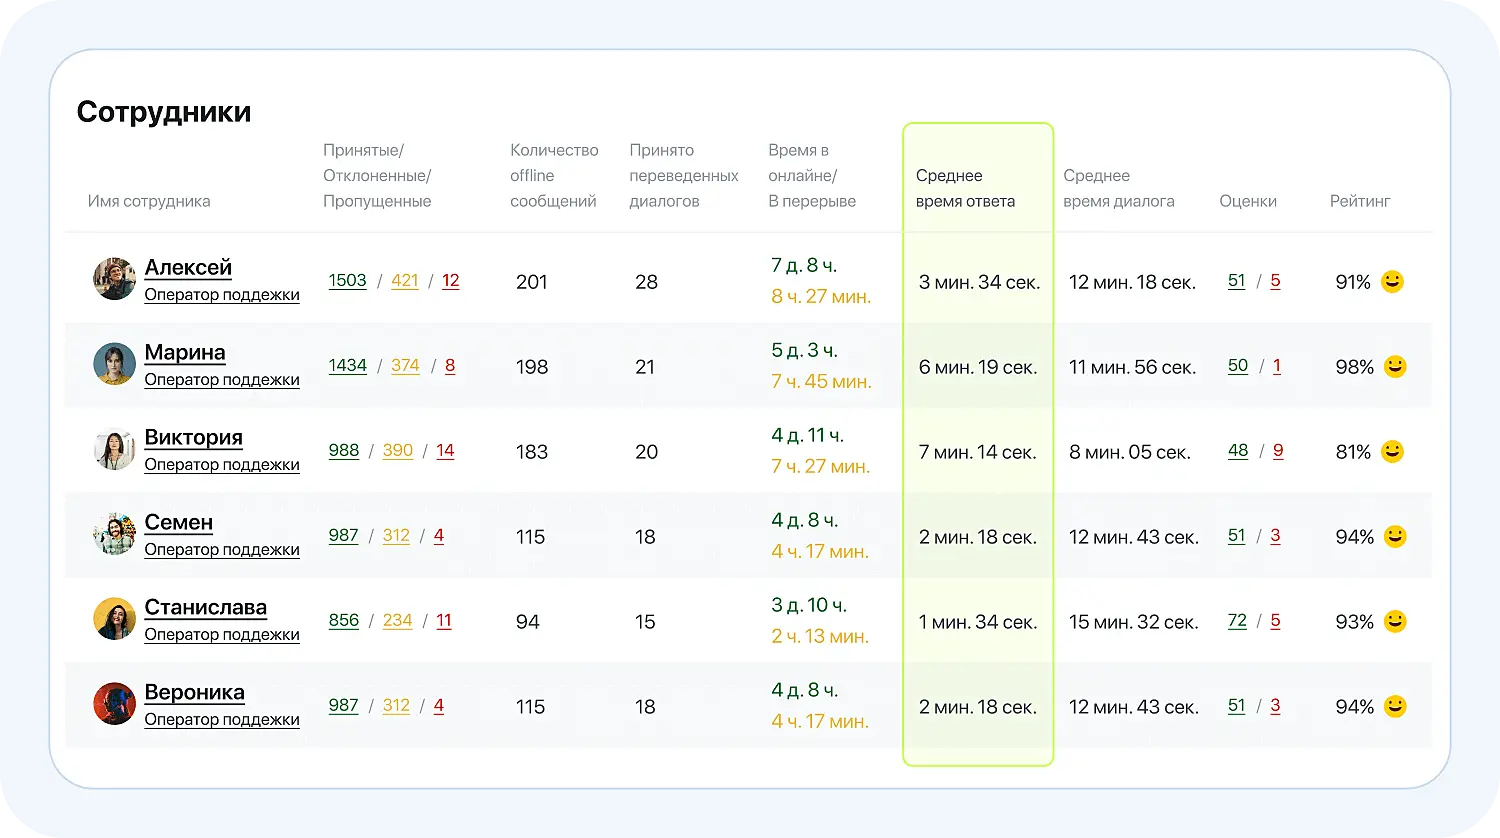Click the Рейтинг column header
1500x838 pixels.
pyautogui.click(x=1359, y=201)
